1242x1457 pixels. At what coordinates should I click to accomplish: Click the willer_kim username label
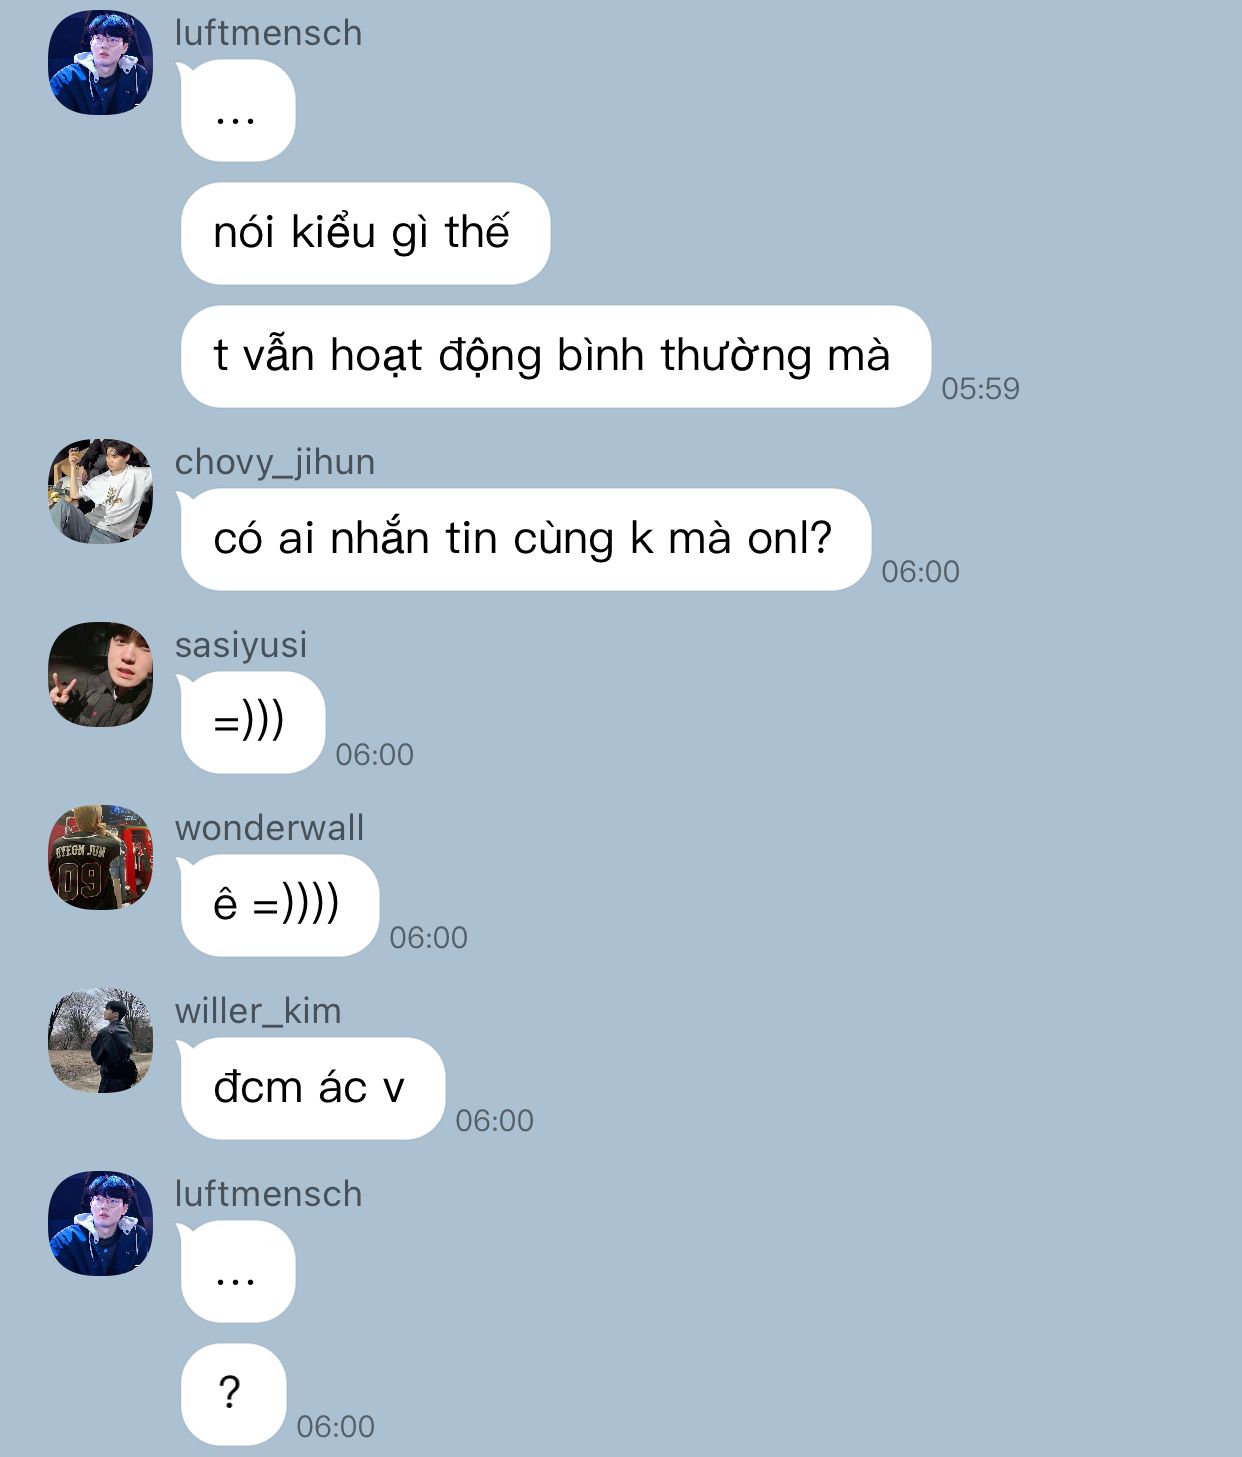258,1011
